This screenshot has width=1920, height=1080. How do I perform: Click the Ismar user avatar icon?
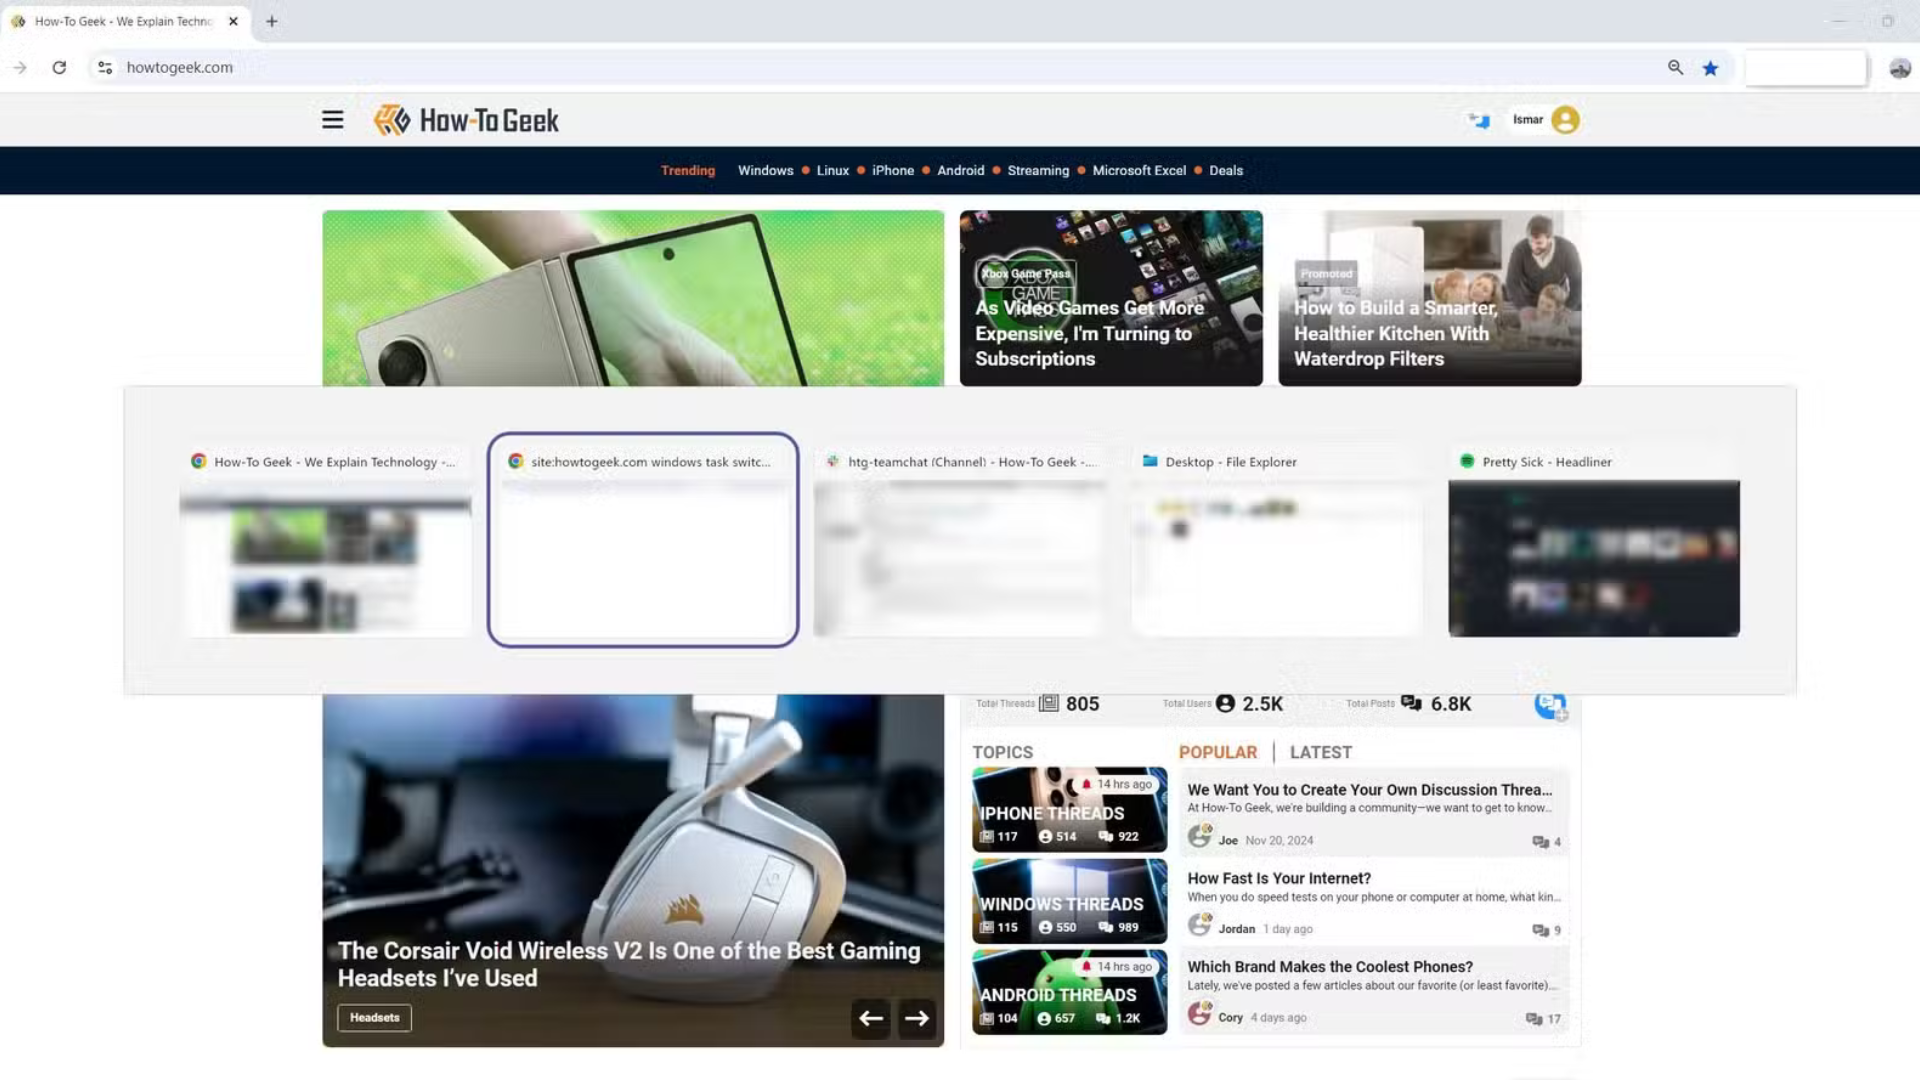(x=1565, y=120)
